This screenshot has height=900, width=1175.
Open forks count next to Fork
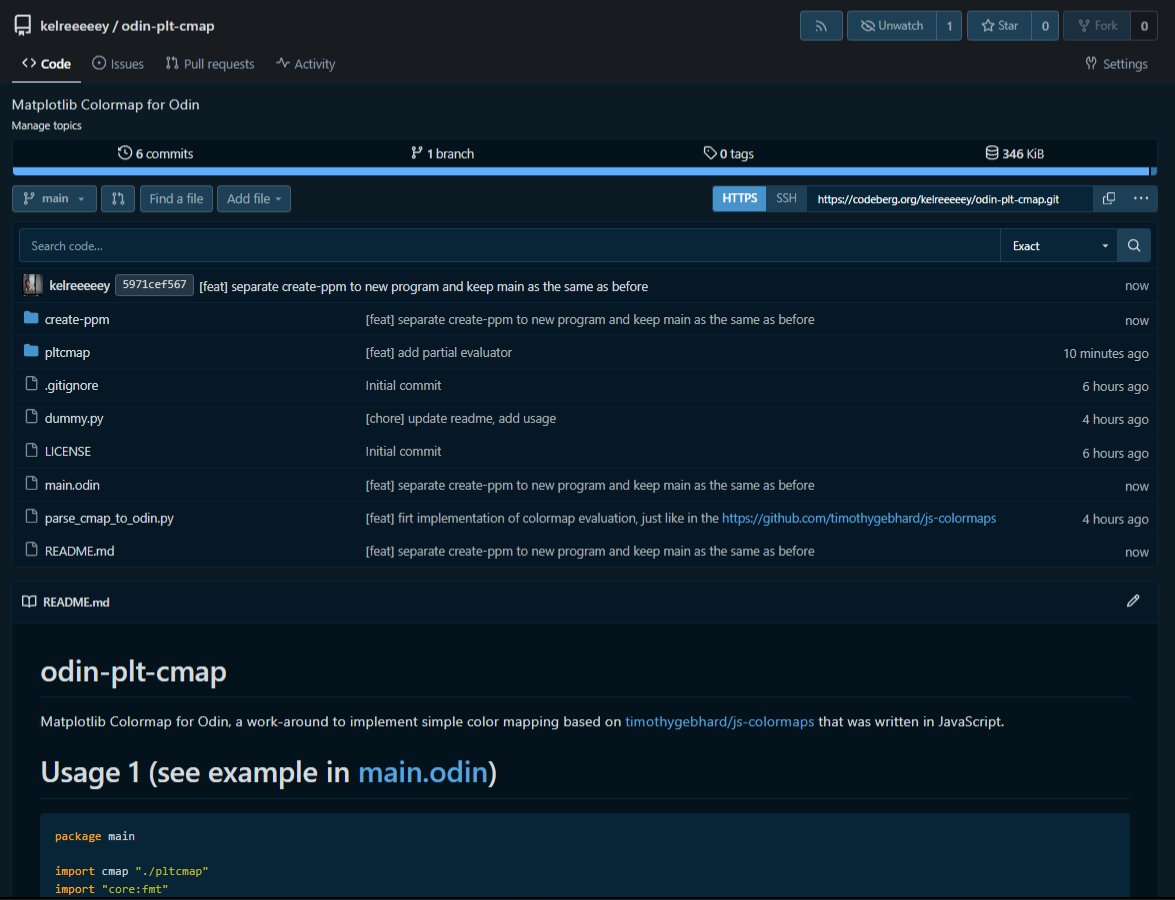[x=1144, y=25]
